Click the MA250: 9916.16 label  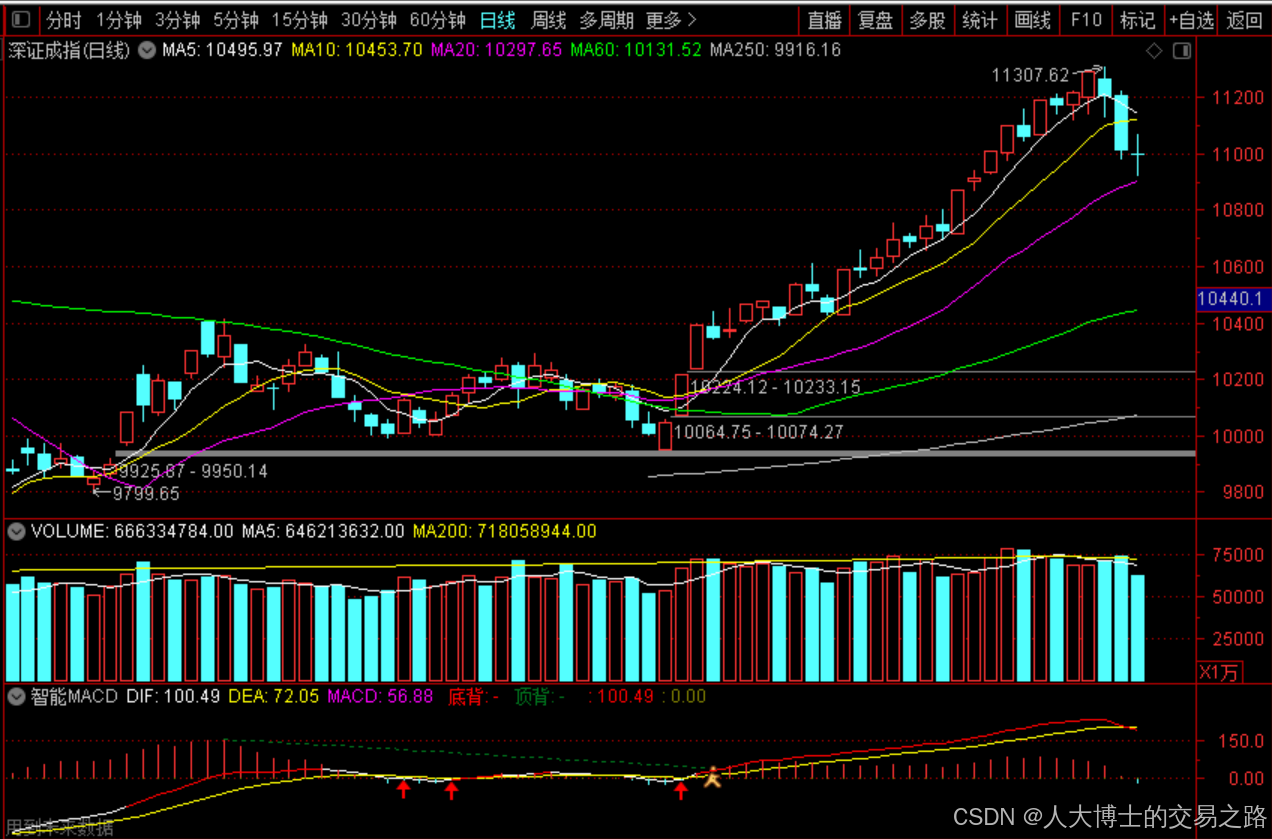[775, 50]
